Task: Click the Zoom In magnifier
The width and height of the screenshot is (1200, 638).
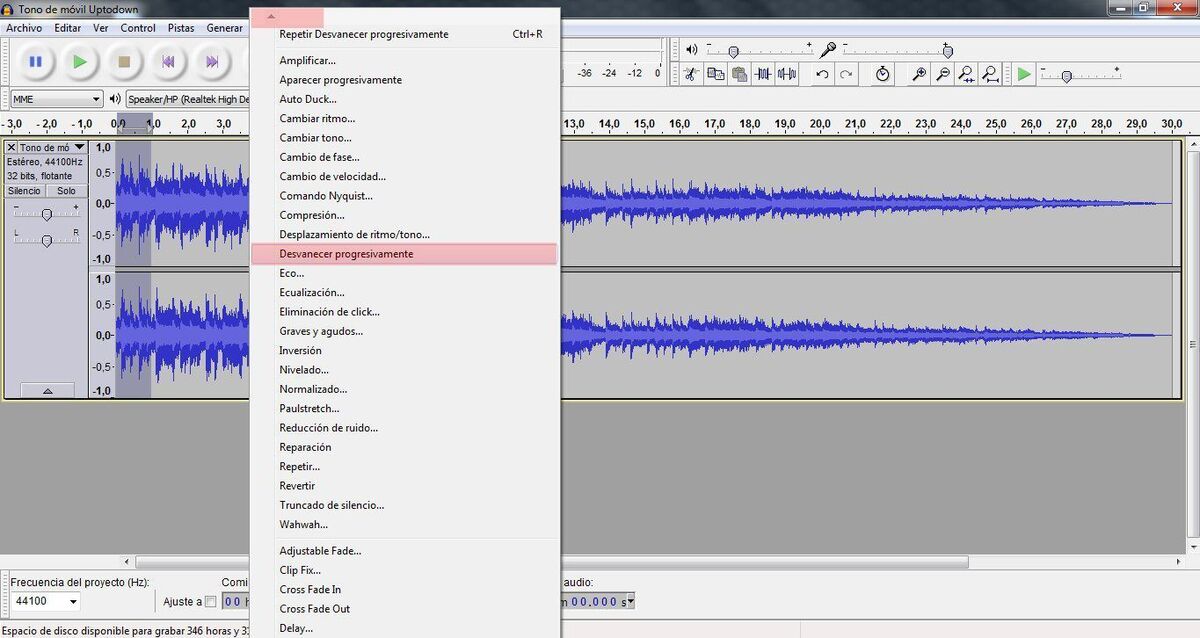Action: (919, 74)
